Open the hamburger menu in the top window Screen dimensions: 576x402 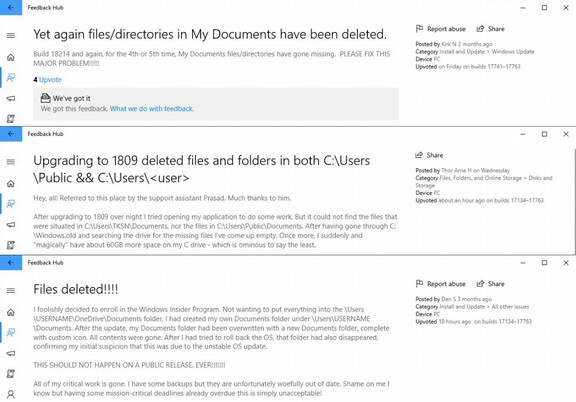11,35
